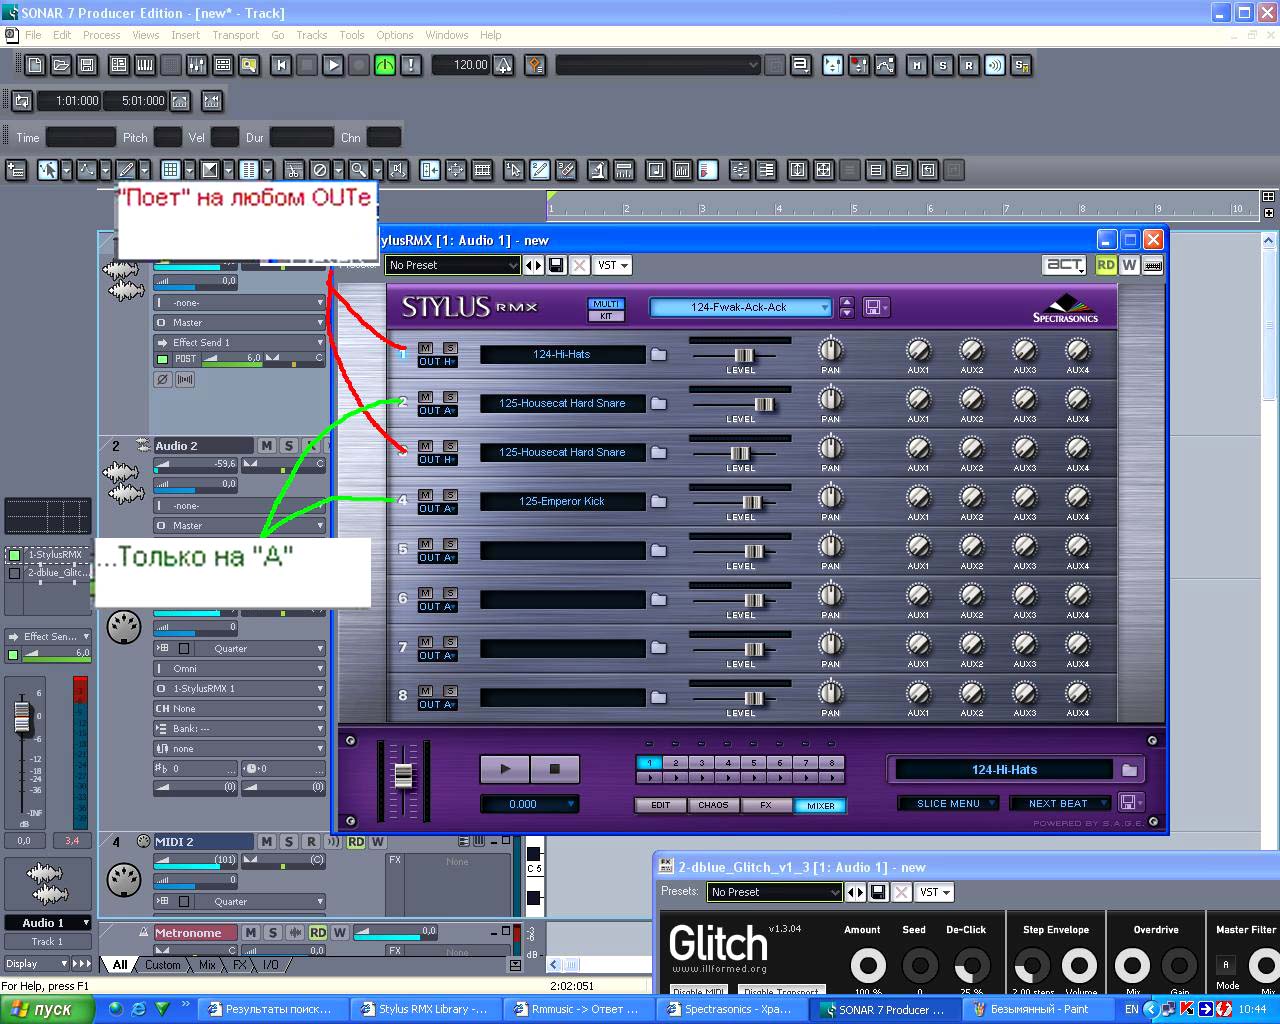Screen dimensions: 1280x1024
Task: Play the groove in Stylus RMX
Action: pyautogui.click(x=505, y=769)
